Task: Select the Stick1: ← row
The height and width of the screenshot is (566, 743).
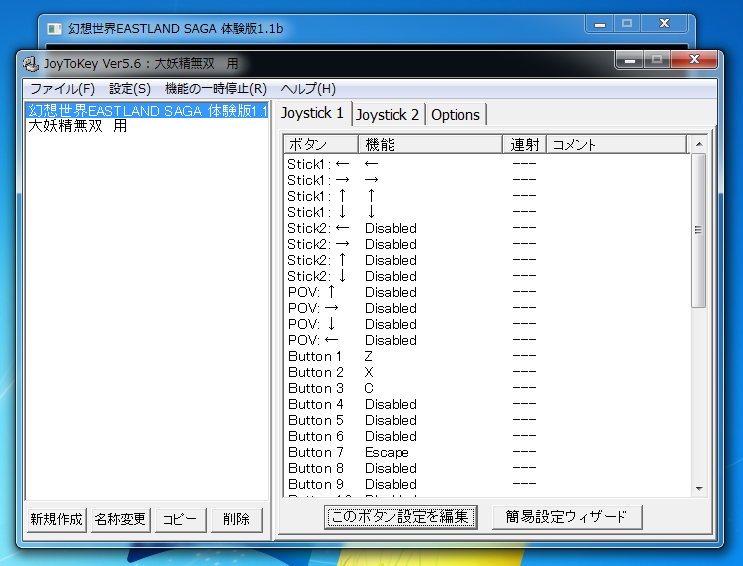Action: (487, 164)
